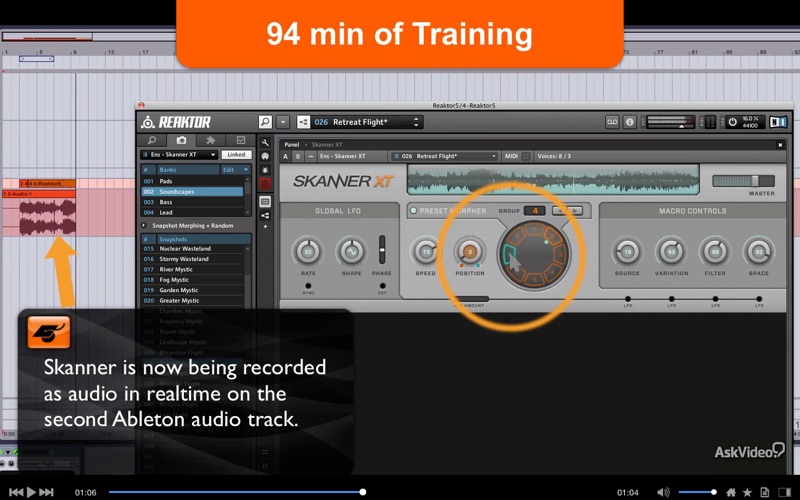
Task: Select the 003 Bass bank
Action: tap(192, 202)
